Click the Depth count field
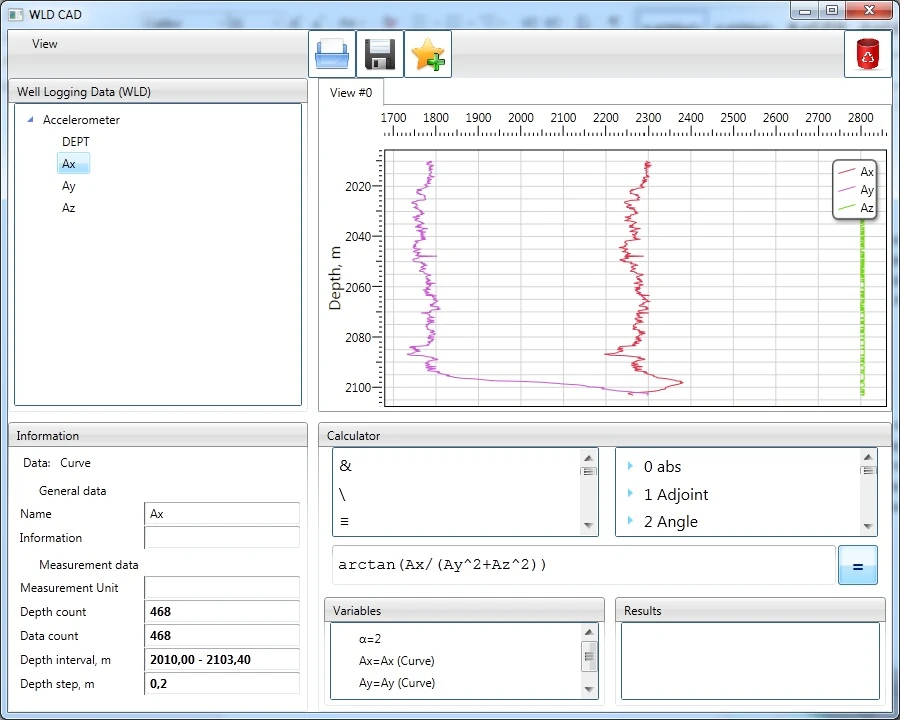This screenshot has width=900, height=720. (222, 611)
